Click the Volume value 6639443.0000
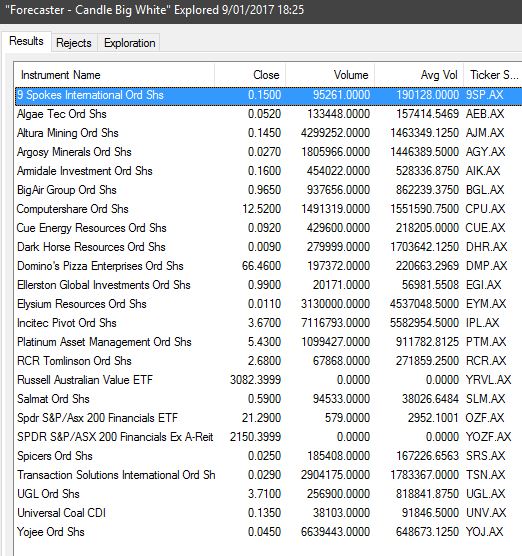 [335, 532]
